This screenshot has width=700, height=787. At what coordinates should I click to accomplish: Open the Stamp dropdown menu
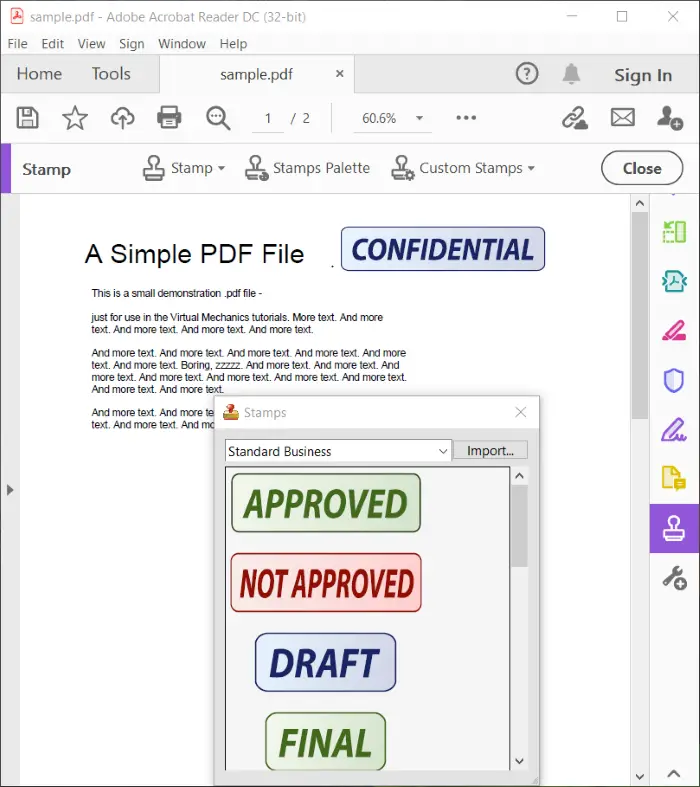(x=184, y=168)
